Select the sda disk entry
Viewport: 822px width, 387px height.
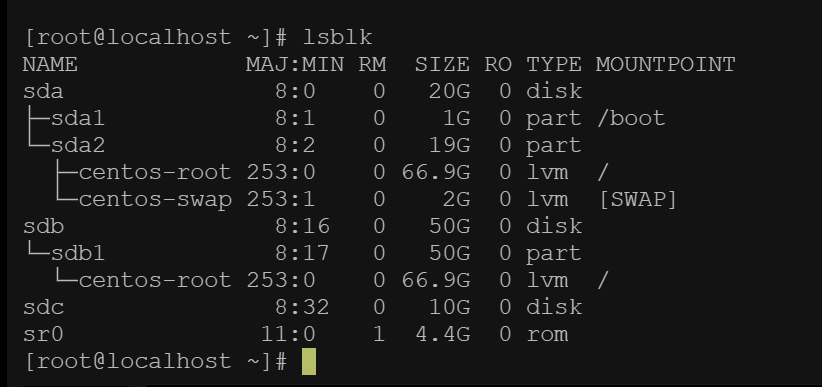point(43,92)
